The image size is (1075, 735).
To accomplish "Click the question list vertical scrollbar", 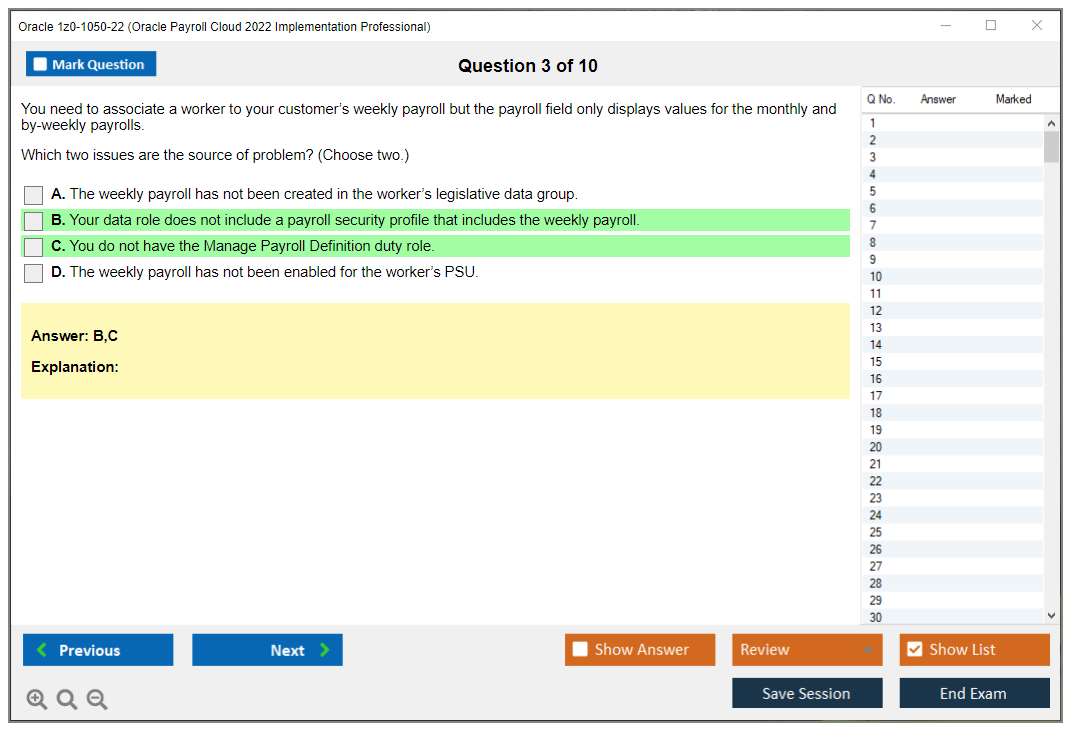I will tap(1051, 145).
